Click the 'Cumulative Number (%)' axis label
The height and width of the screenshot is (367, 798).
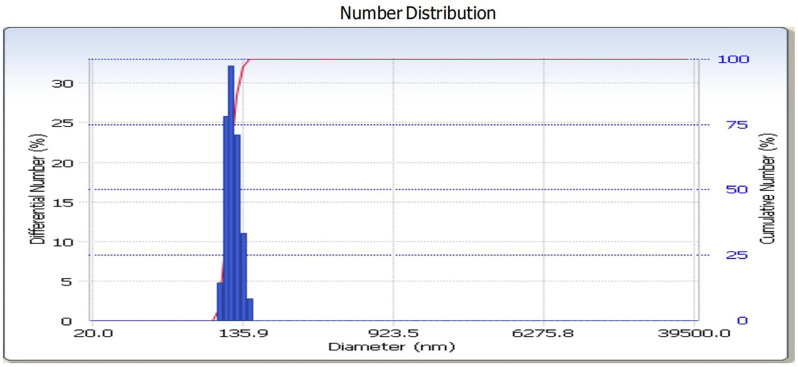point(768,189)
